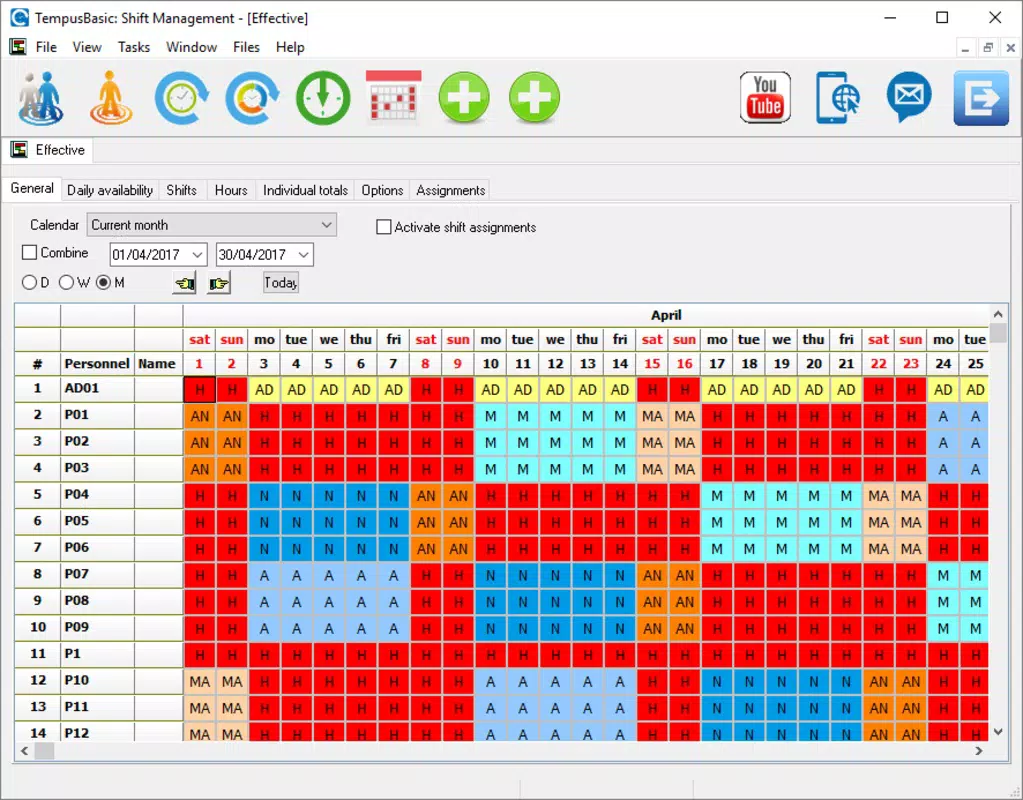Click P09's A cell on day 5
The width and height of the screenshot is (1023, 800).
tap(329, 629)
